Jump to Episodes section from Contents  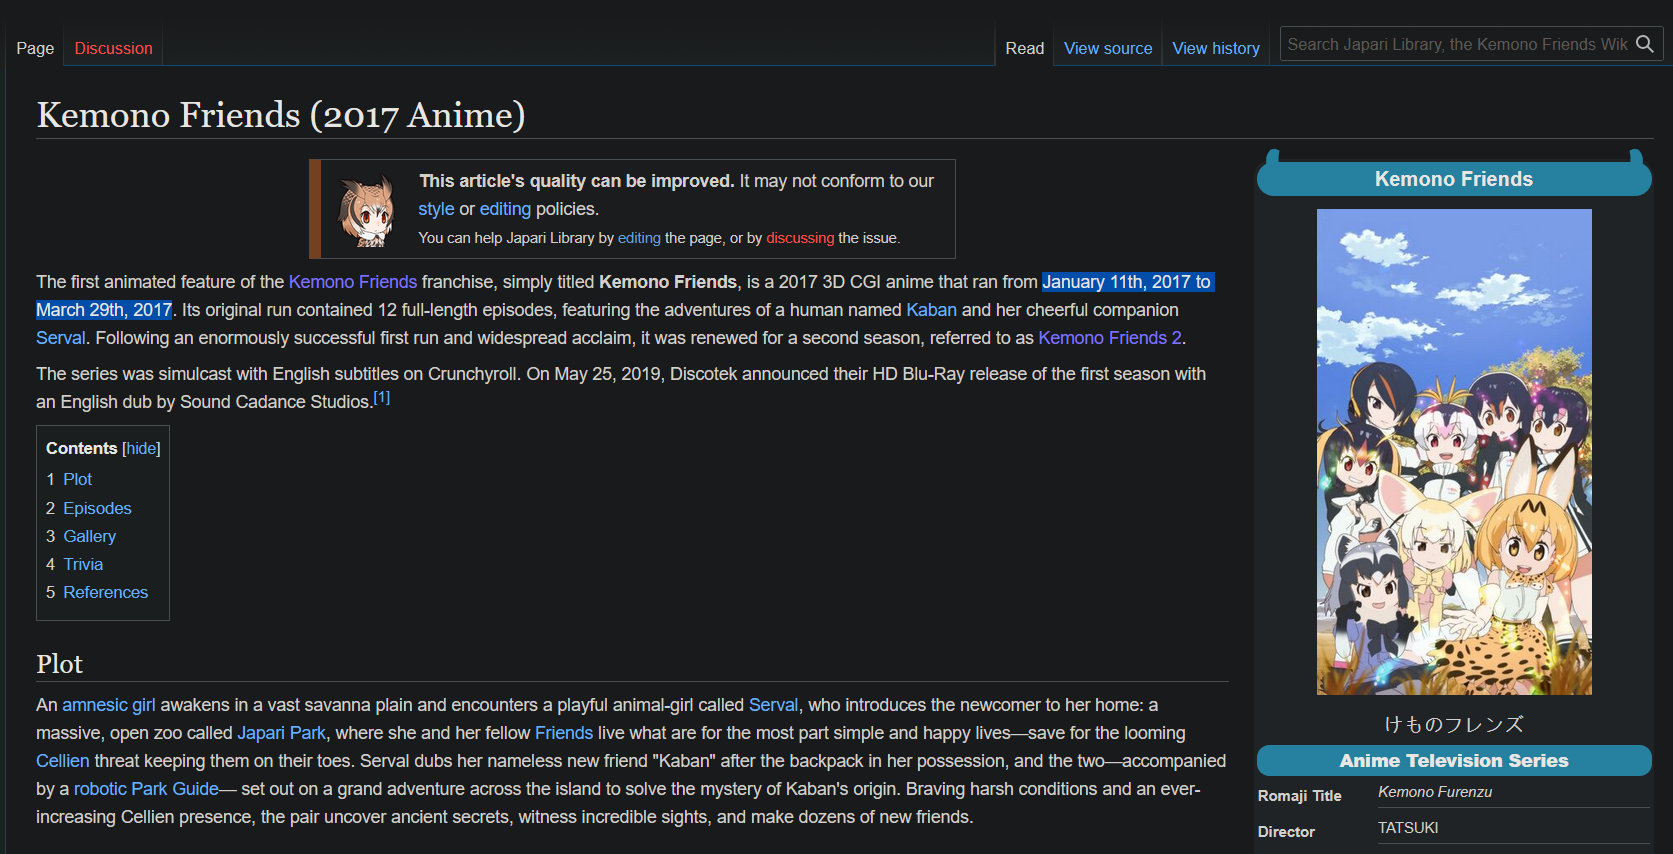click(x=97, y=508)
